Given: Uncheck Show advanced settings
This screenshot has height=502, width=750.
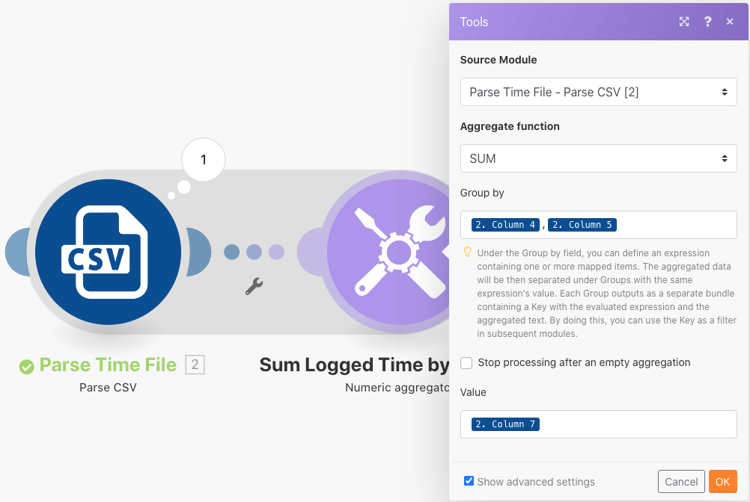Looking at the screenshot, I should pyautogui.click(x=469, y=481).
